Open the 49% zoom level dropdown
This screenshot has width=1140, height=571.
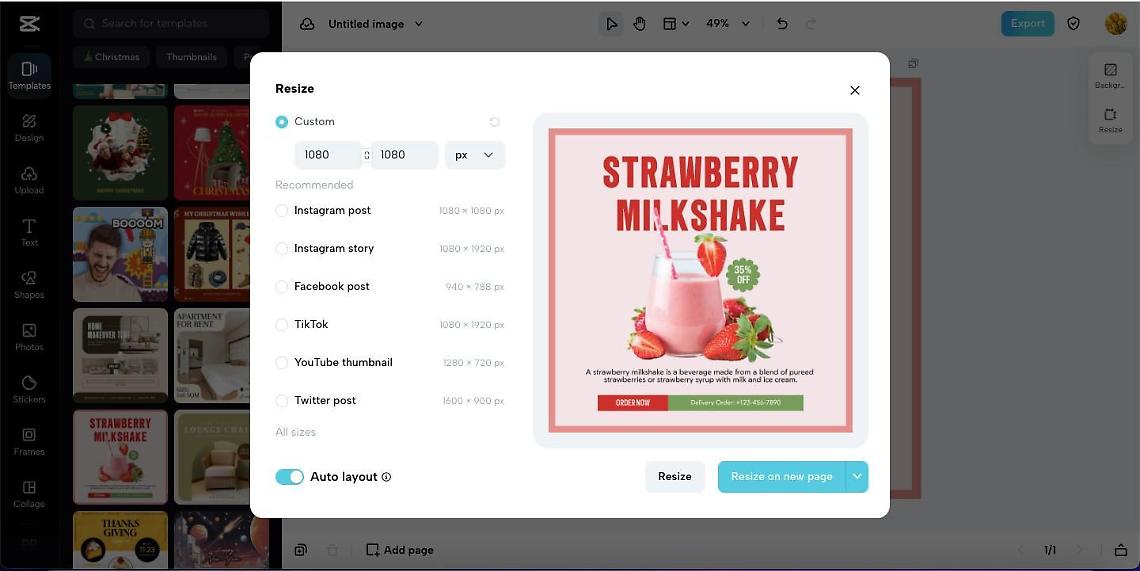(x=728, y=24)
